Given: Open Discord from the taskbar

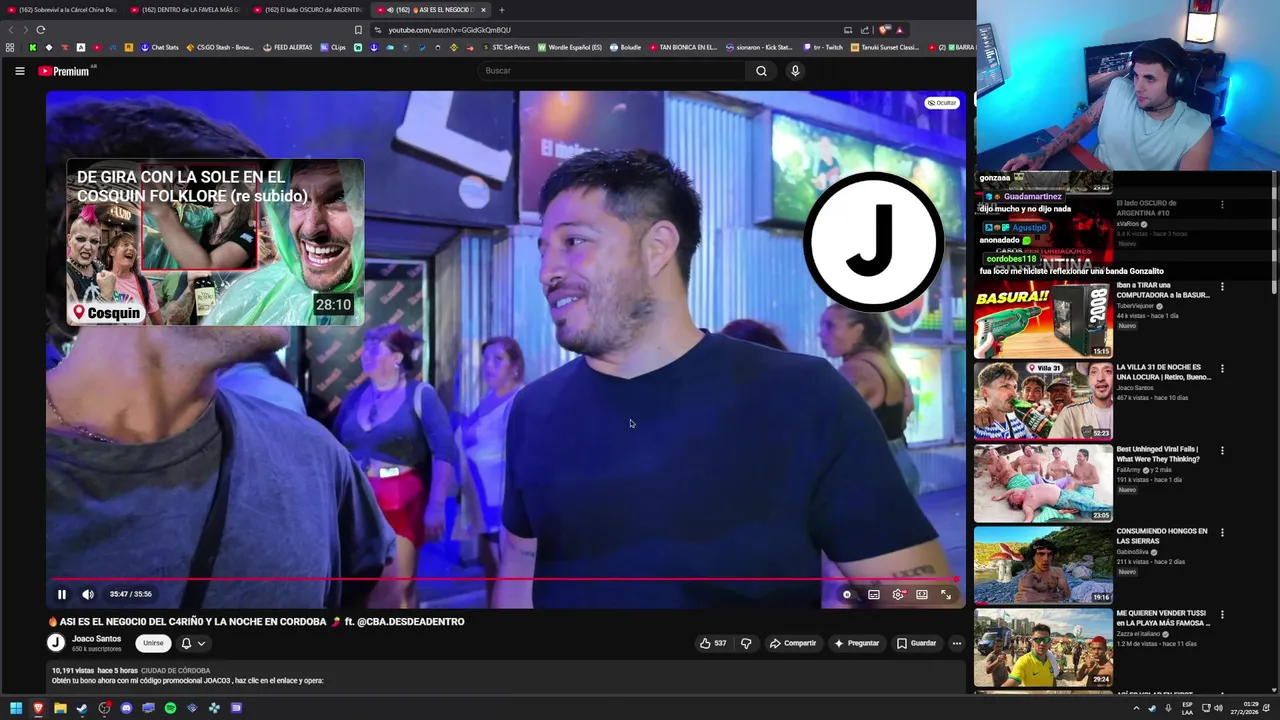Looking at the screenshot, I should tap(126, 708).
